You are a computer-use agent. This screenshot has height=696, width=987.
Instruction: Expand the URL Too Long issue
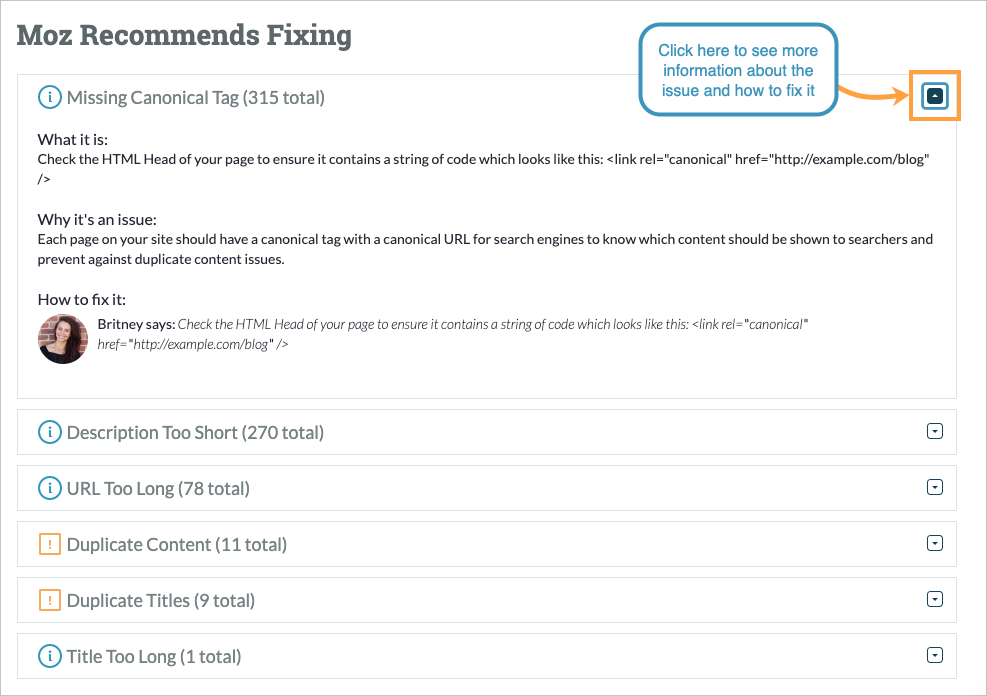point(934,487)
